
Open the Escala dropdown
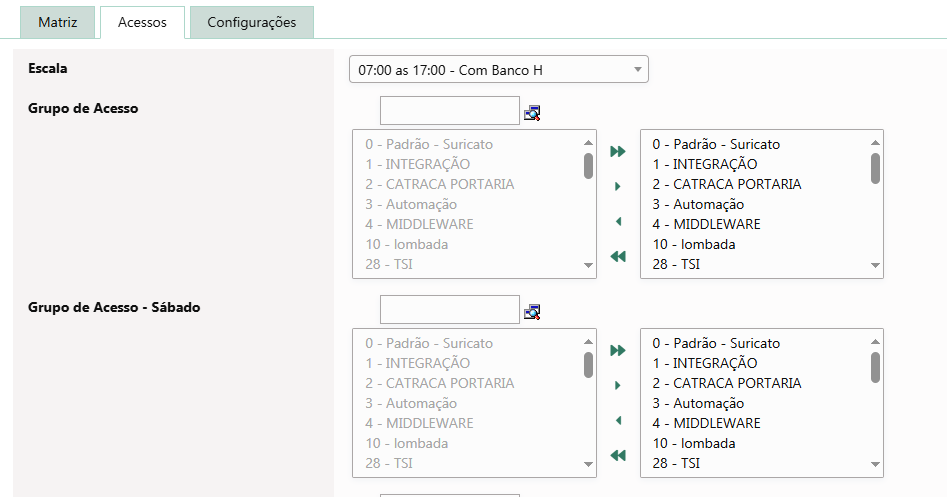[498, 70]
